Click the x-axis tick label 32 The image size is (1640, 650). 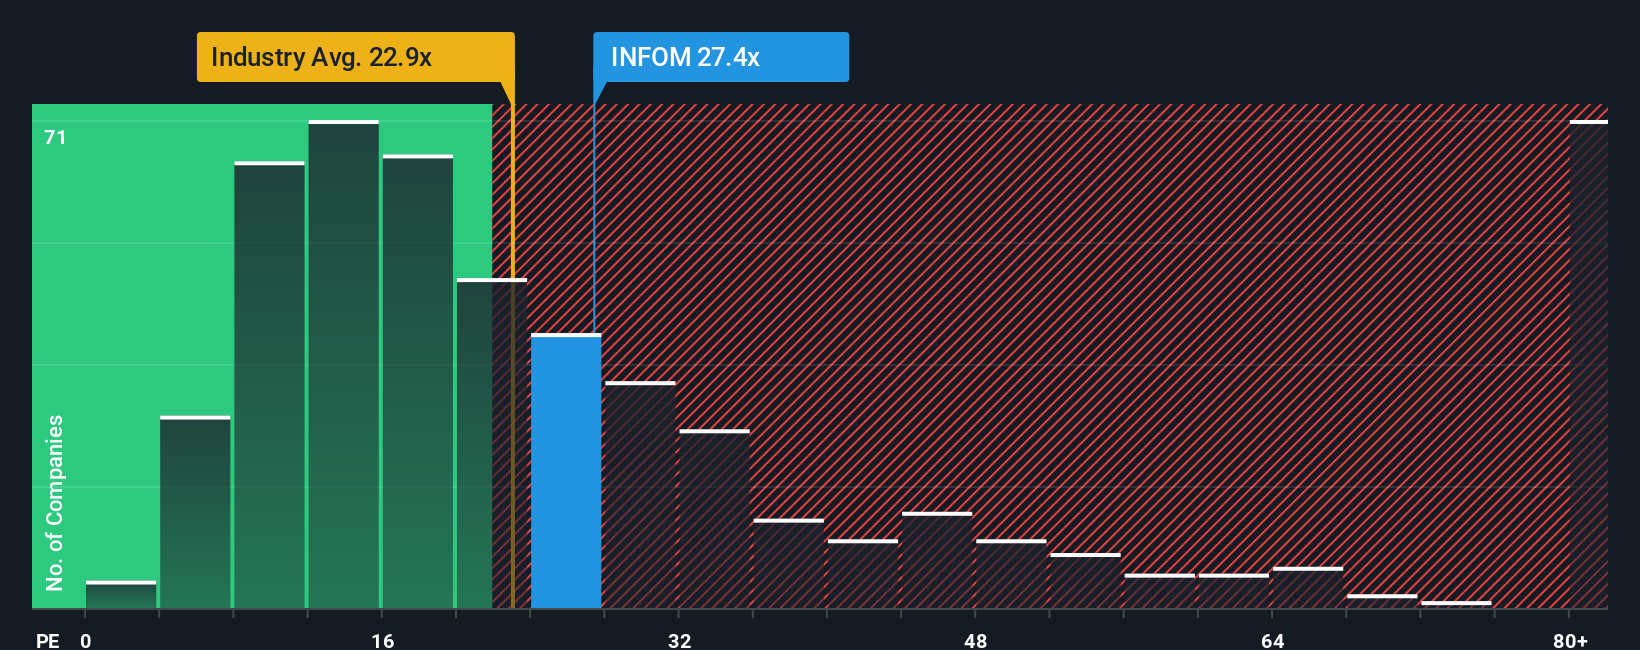tap(680, 640)
